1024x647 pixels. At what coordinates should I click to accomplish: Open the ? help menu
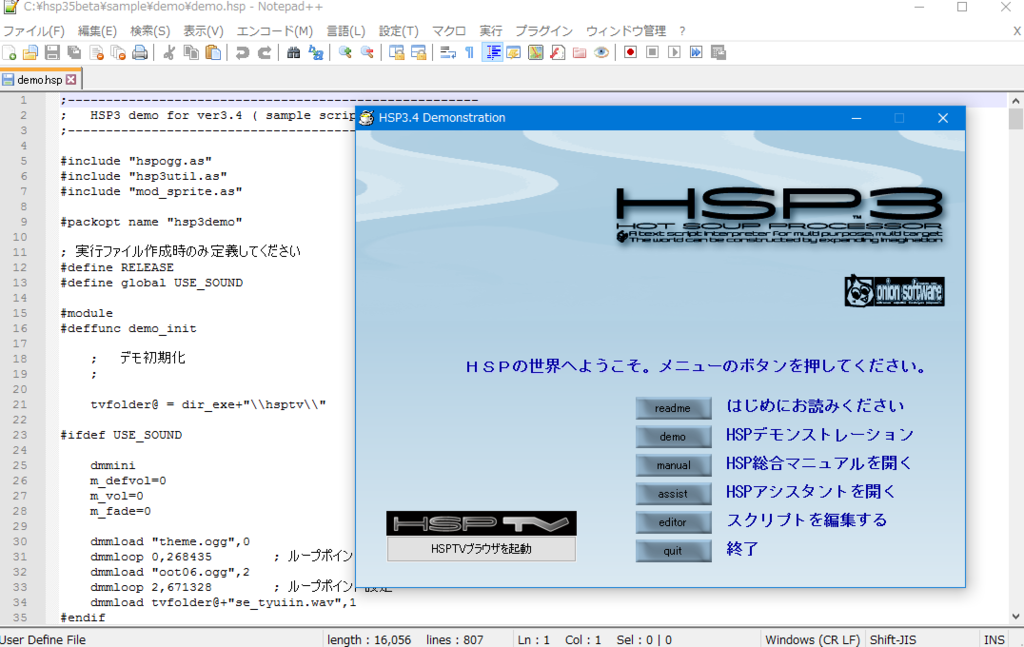(682, 31)
